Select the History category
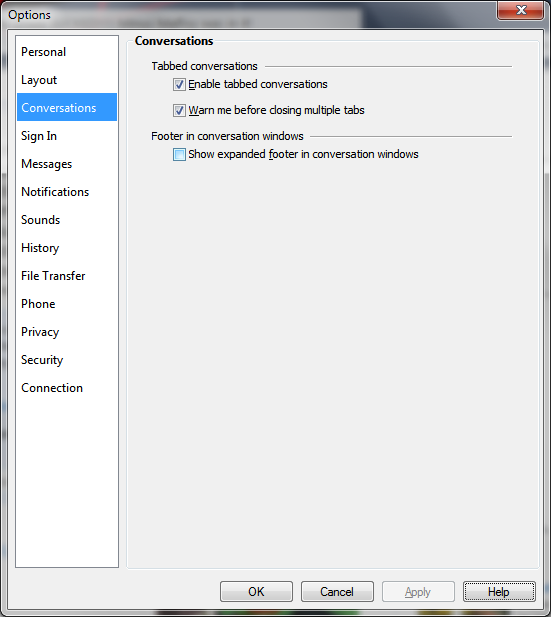Viewport: 551px width, 617px height. 67,248
